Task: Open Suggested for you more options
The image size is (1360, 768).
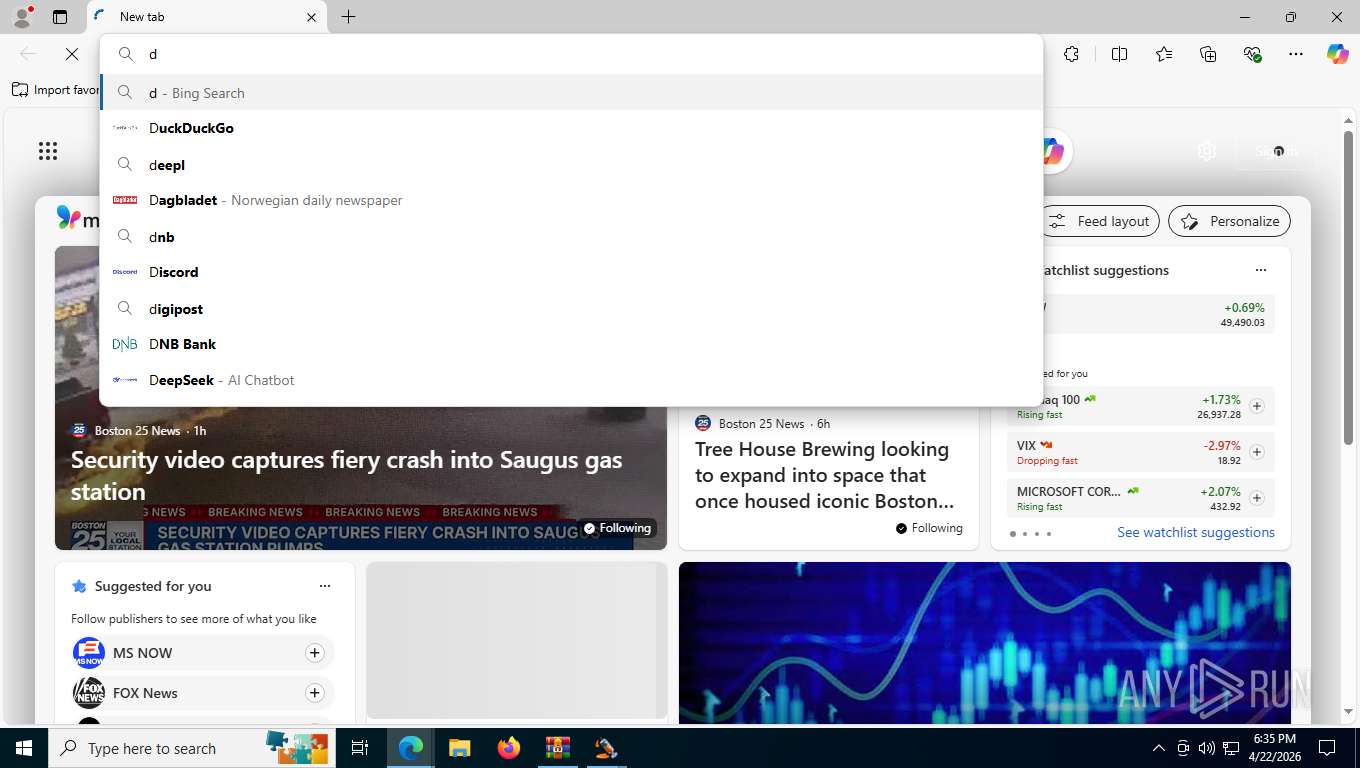Action: [x=325, y=586]
